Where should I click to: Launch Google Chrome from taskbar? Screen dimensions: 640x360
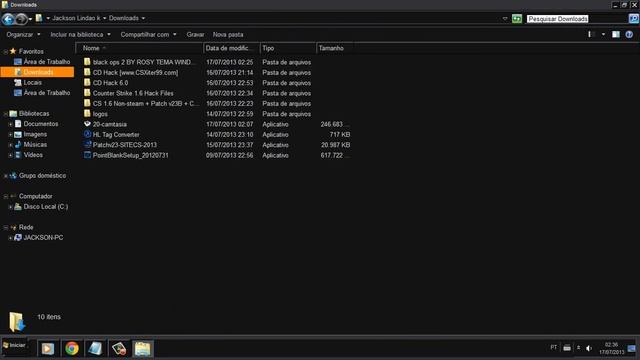(x=71, y=349)
